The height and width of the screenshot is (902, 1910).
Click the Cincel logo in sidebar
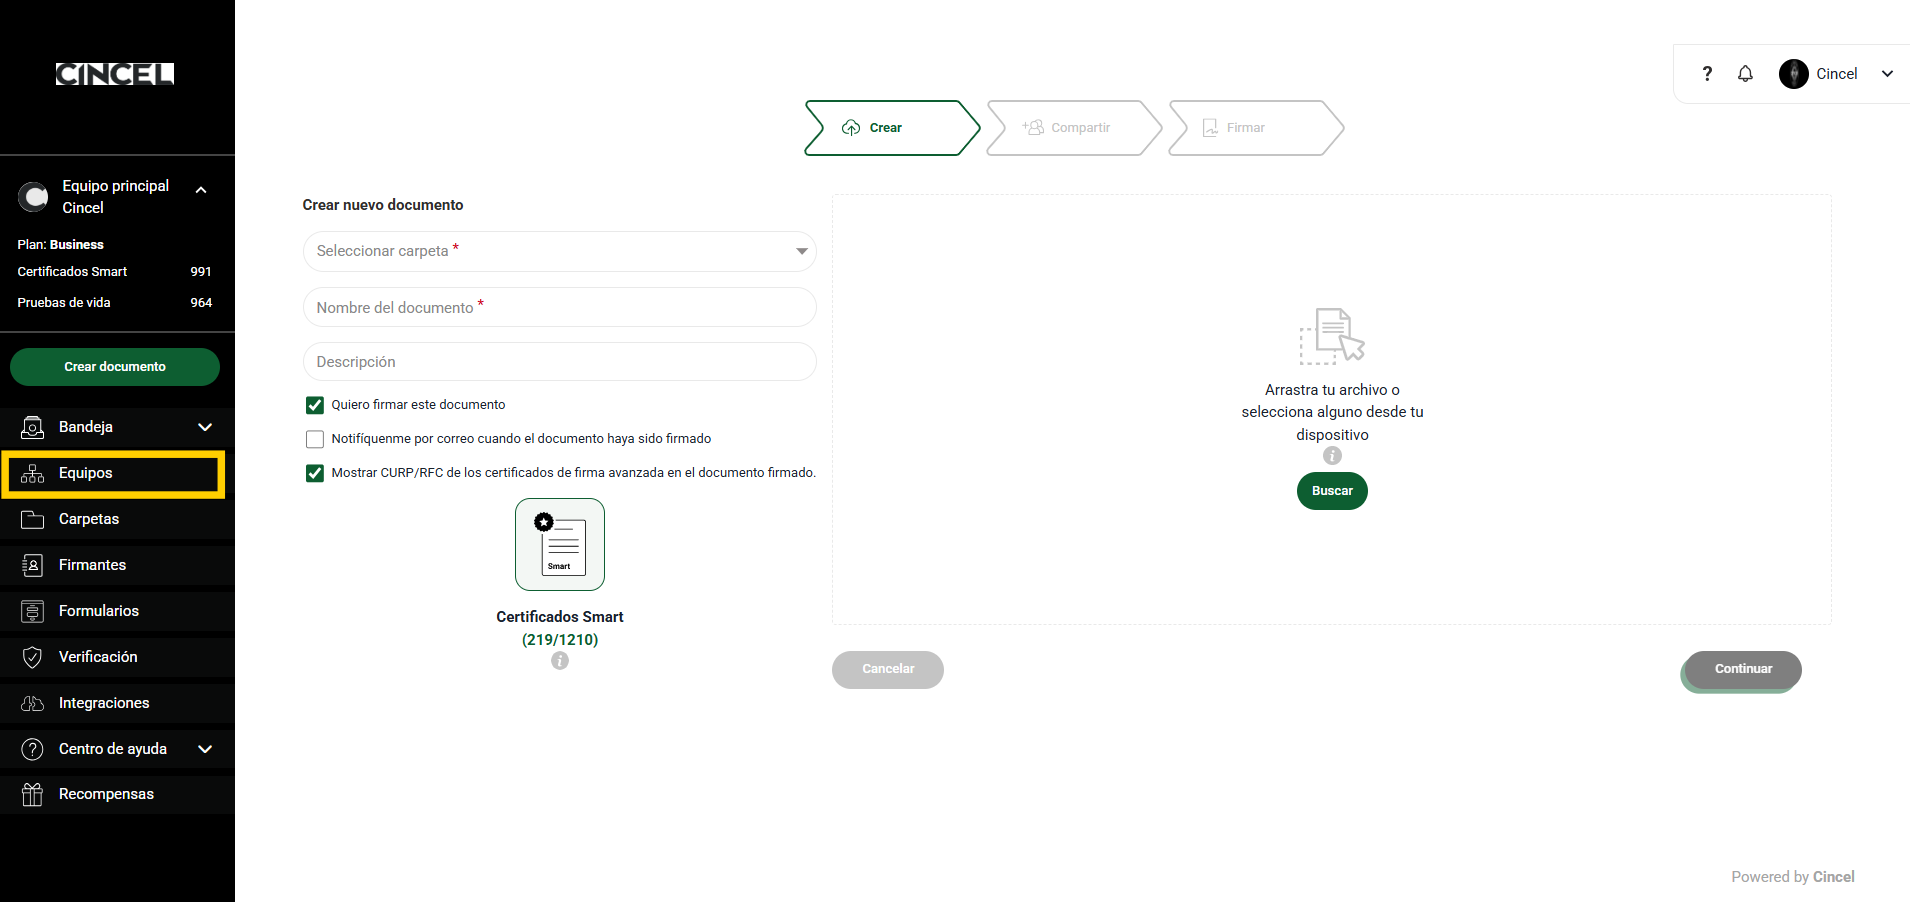pyautogui.click(x=115, y=74)
